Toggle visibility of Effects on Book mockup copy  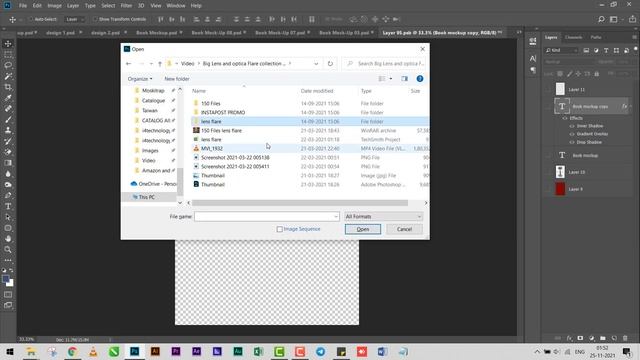pos(565,118)
